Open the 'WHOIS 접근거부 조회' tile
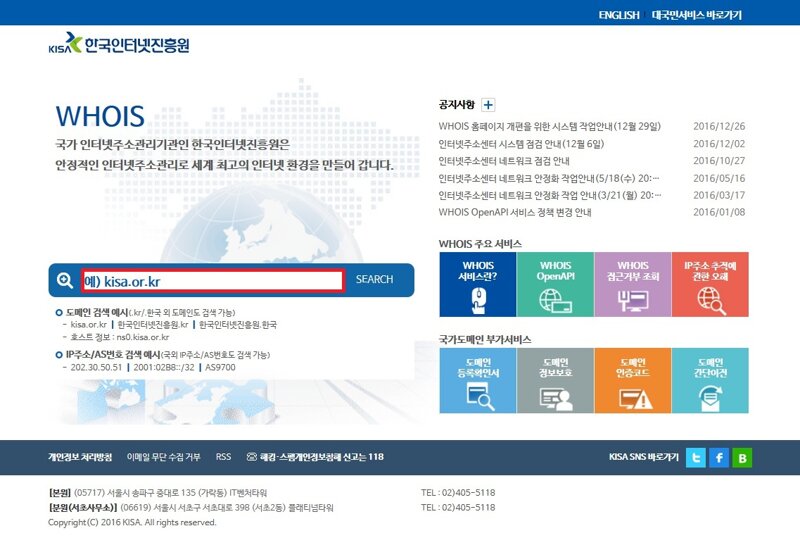 pyautogui.click(x=633, y=284)
